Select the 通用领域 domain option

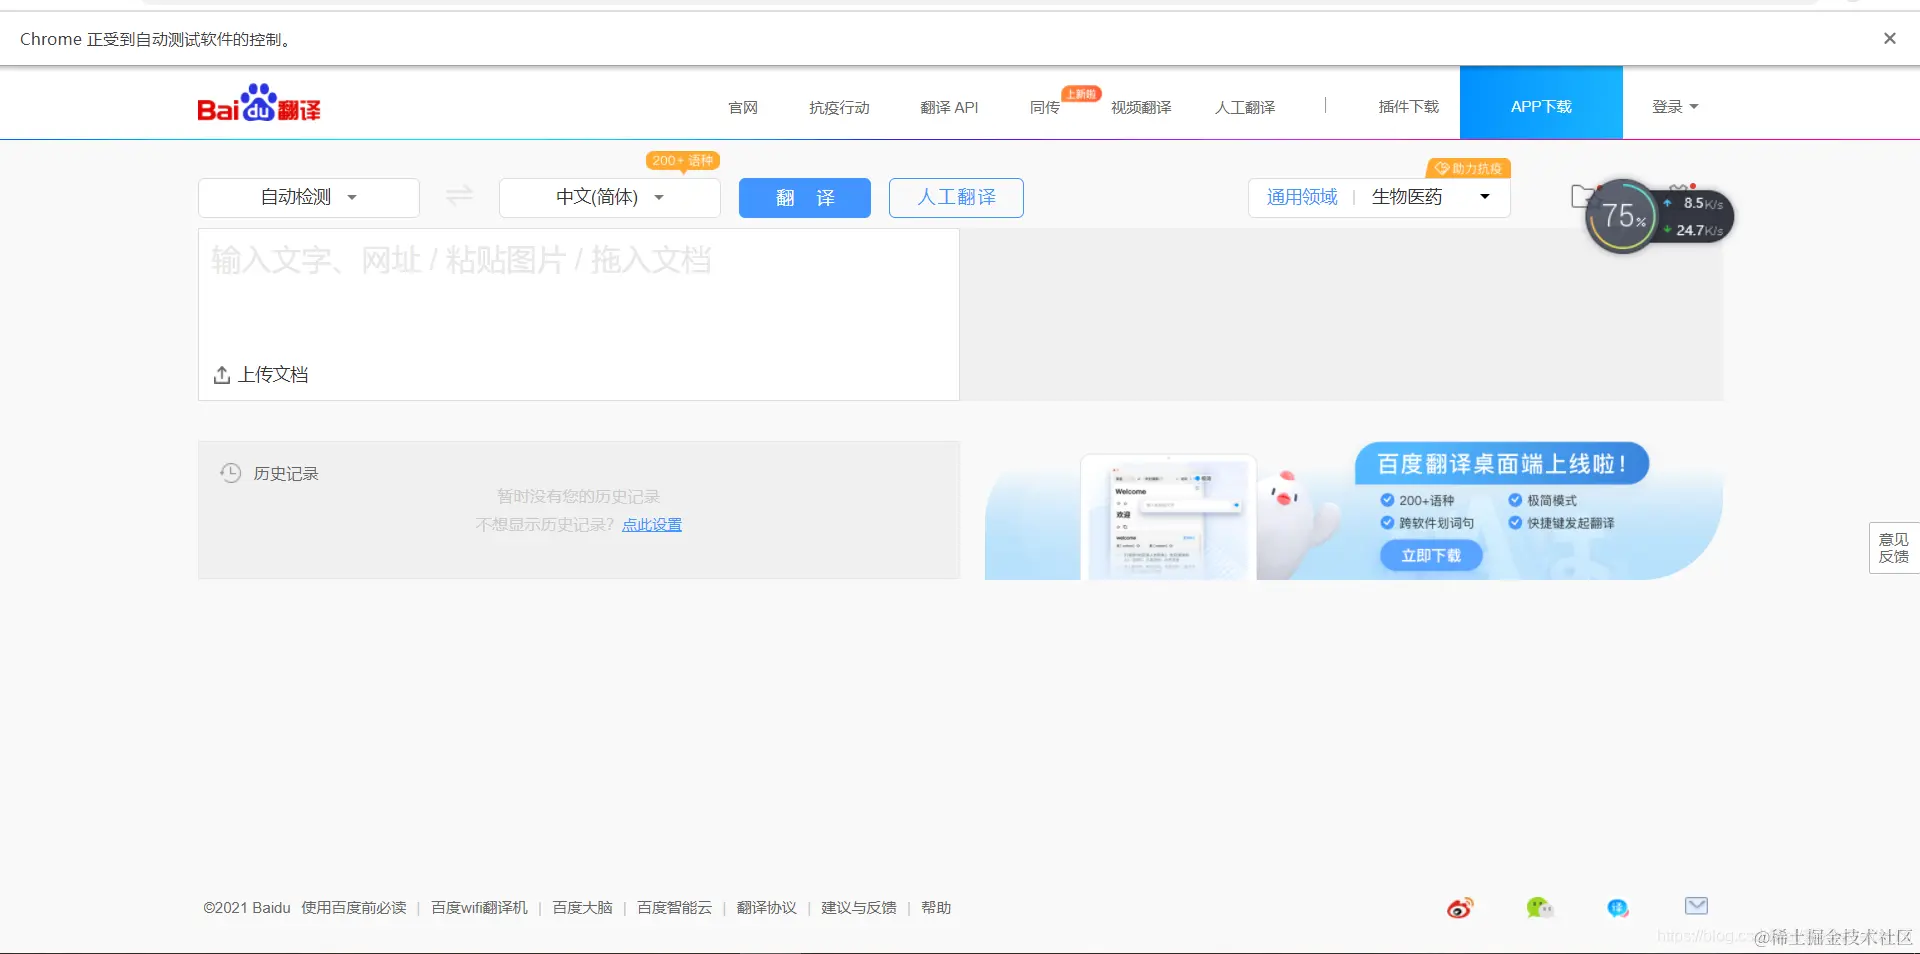1302,197
